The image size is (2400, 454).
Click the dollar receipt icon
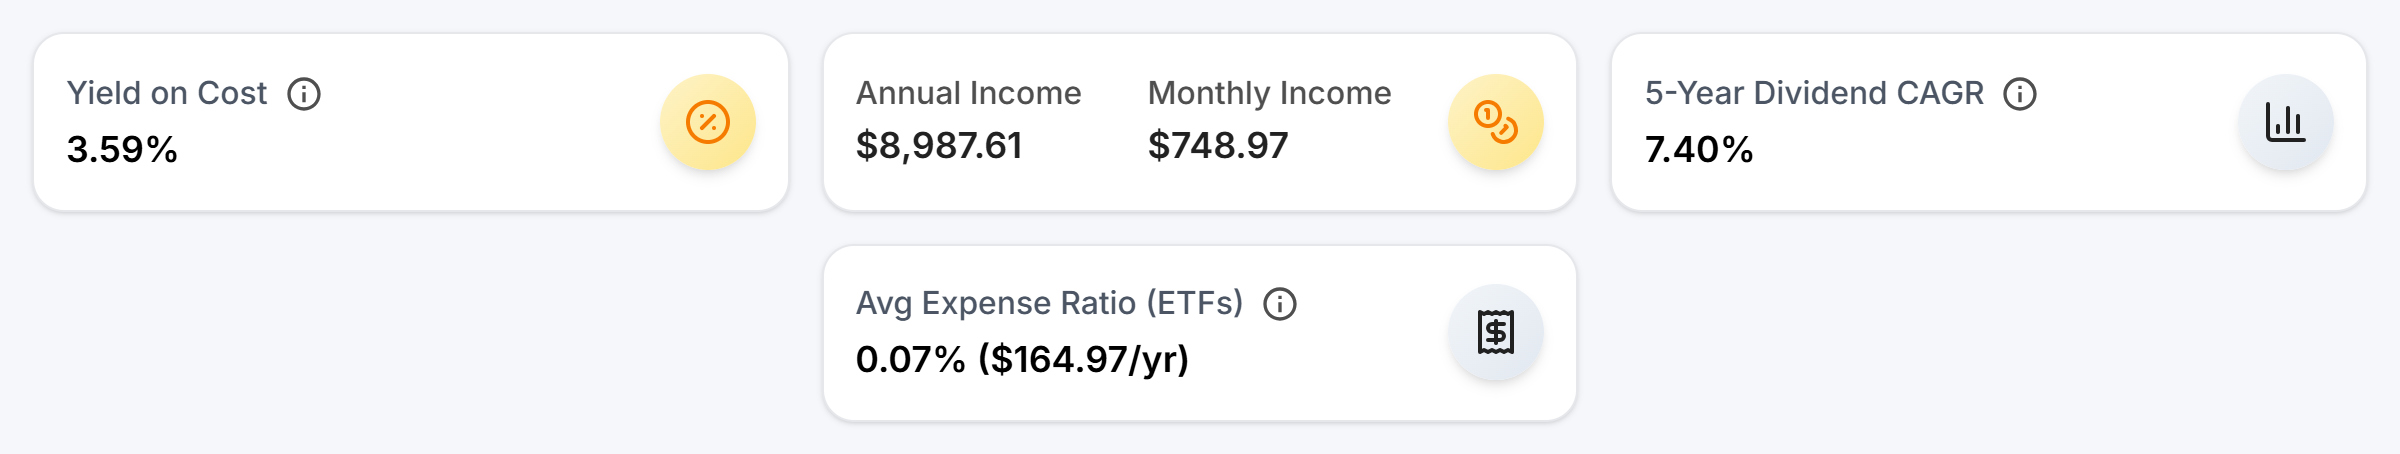click(x=1496, y=332)
